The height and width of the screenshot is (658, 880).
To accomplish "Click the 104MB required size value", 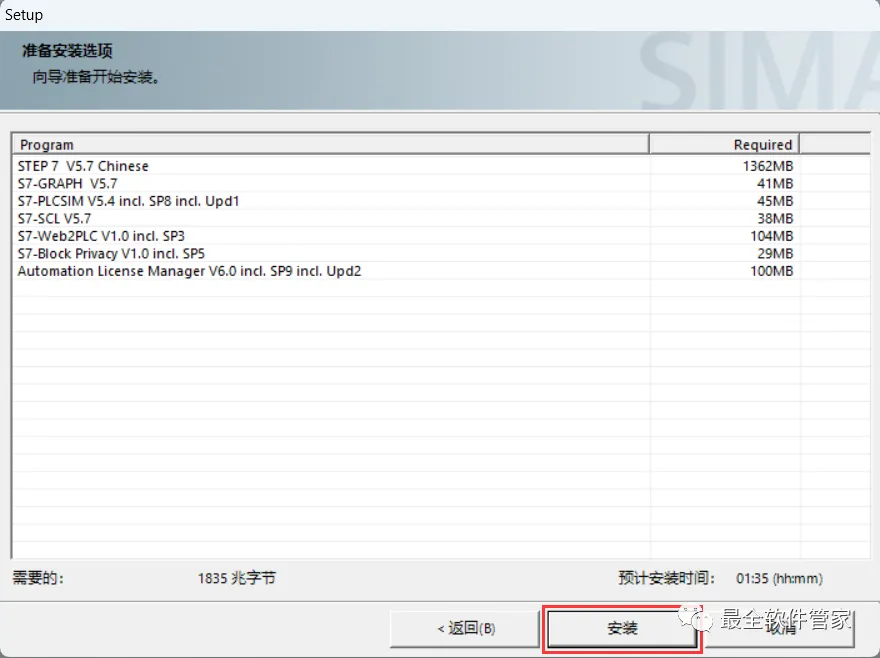I will click(772, 236).
